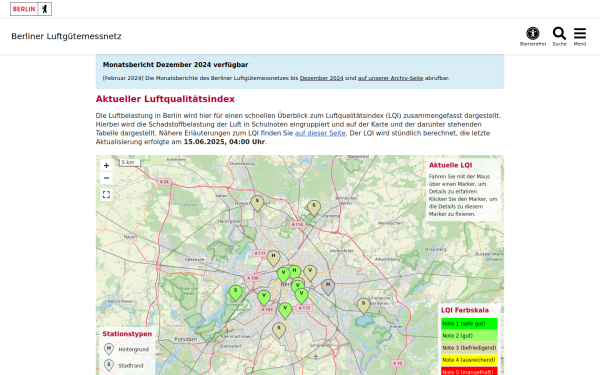Click the A 114 road label on map

click(298, 224)
